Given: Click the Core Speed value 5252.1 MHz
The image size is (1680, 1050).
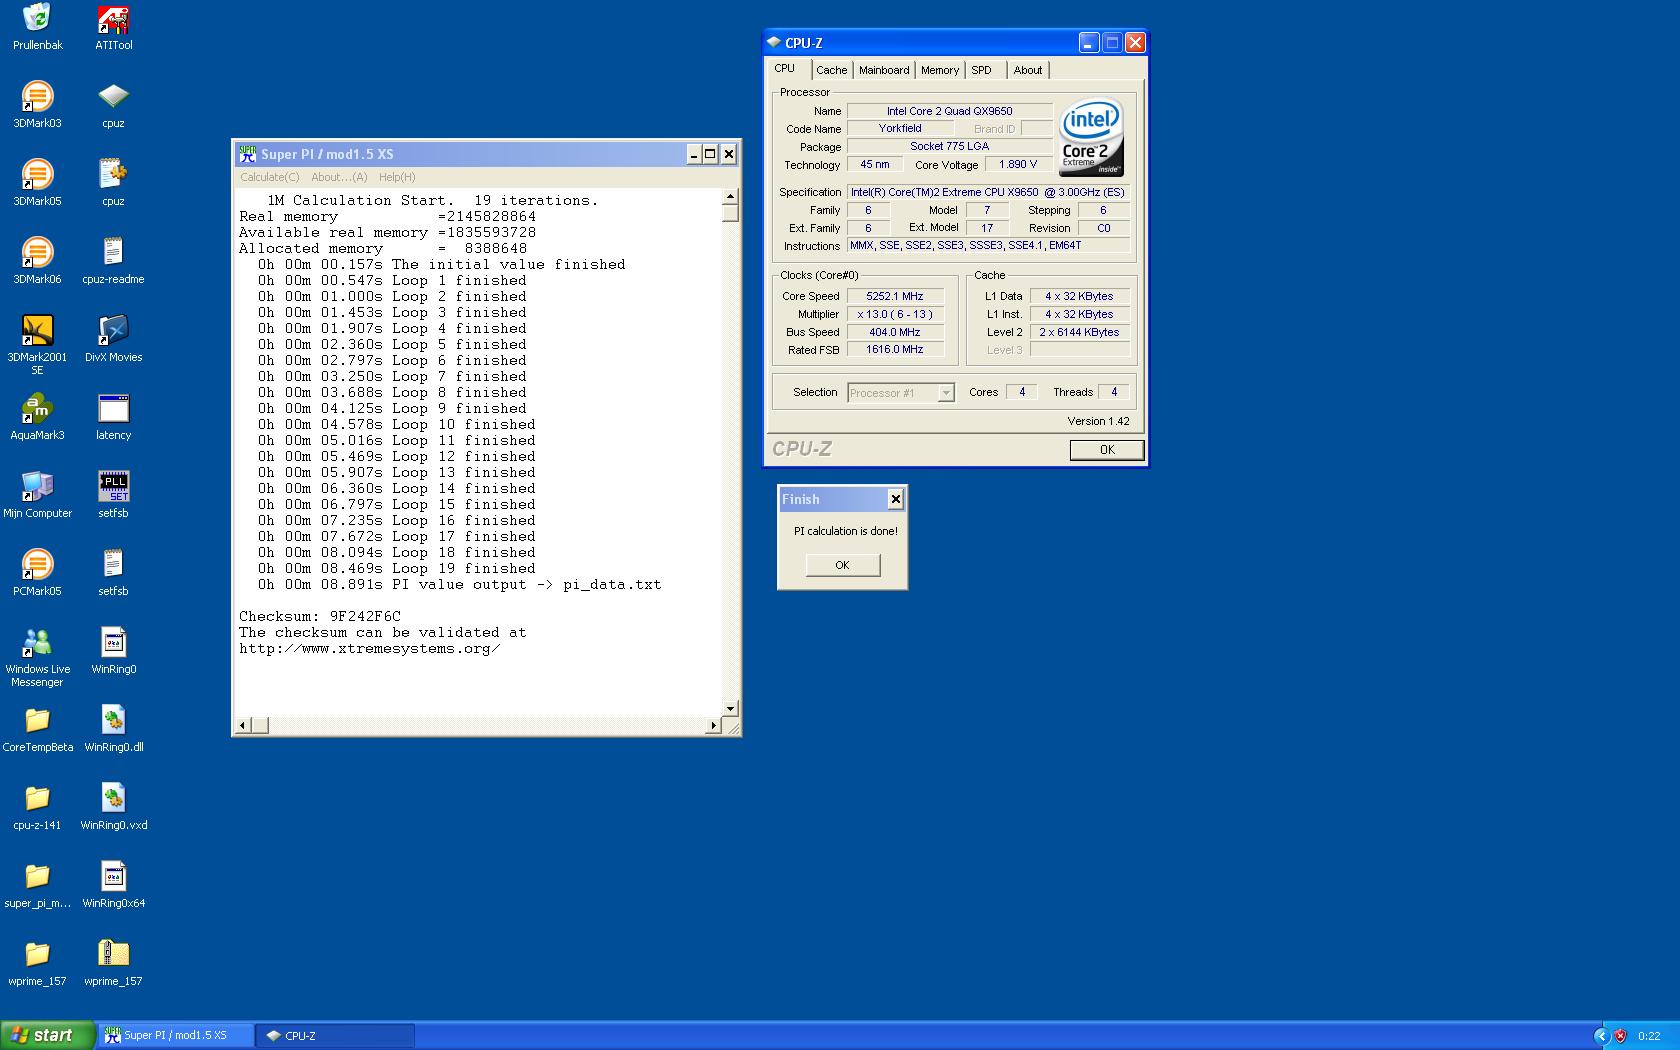Looking at the screenshot, I should 895,296.
